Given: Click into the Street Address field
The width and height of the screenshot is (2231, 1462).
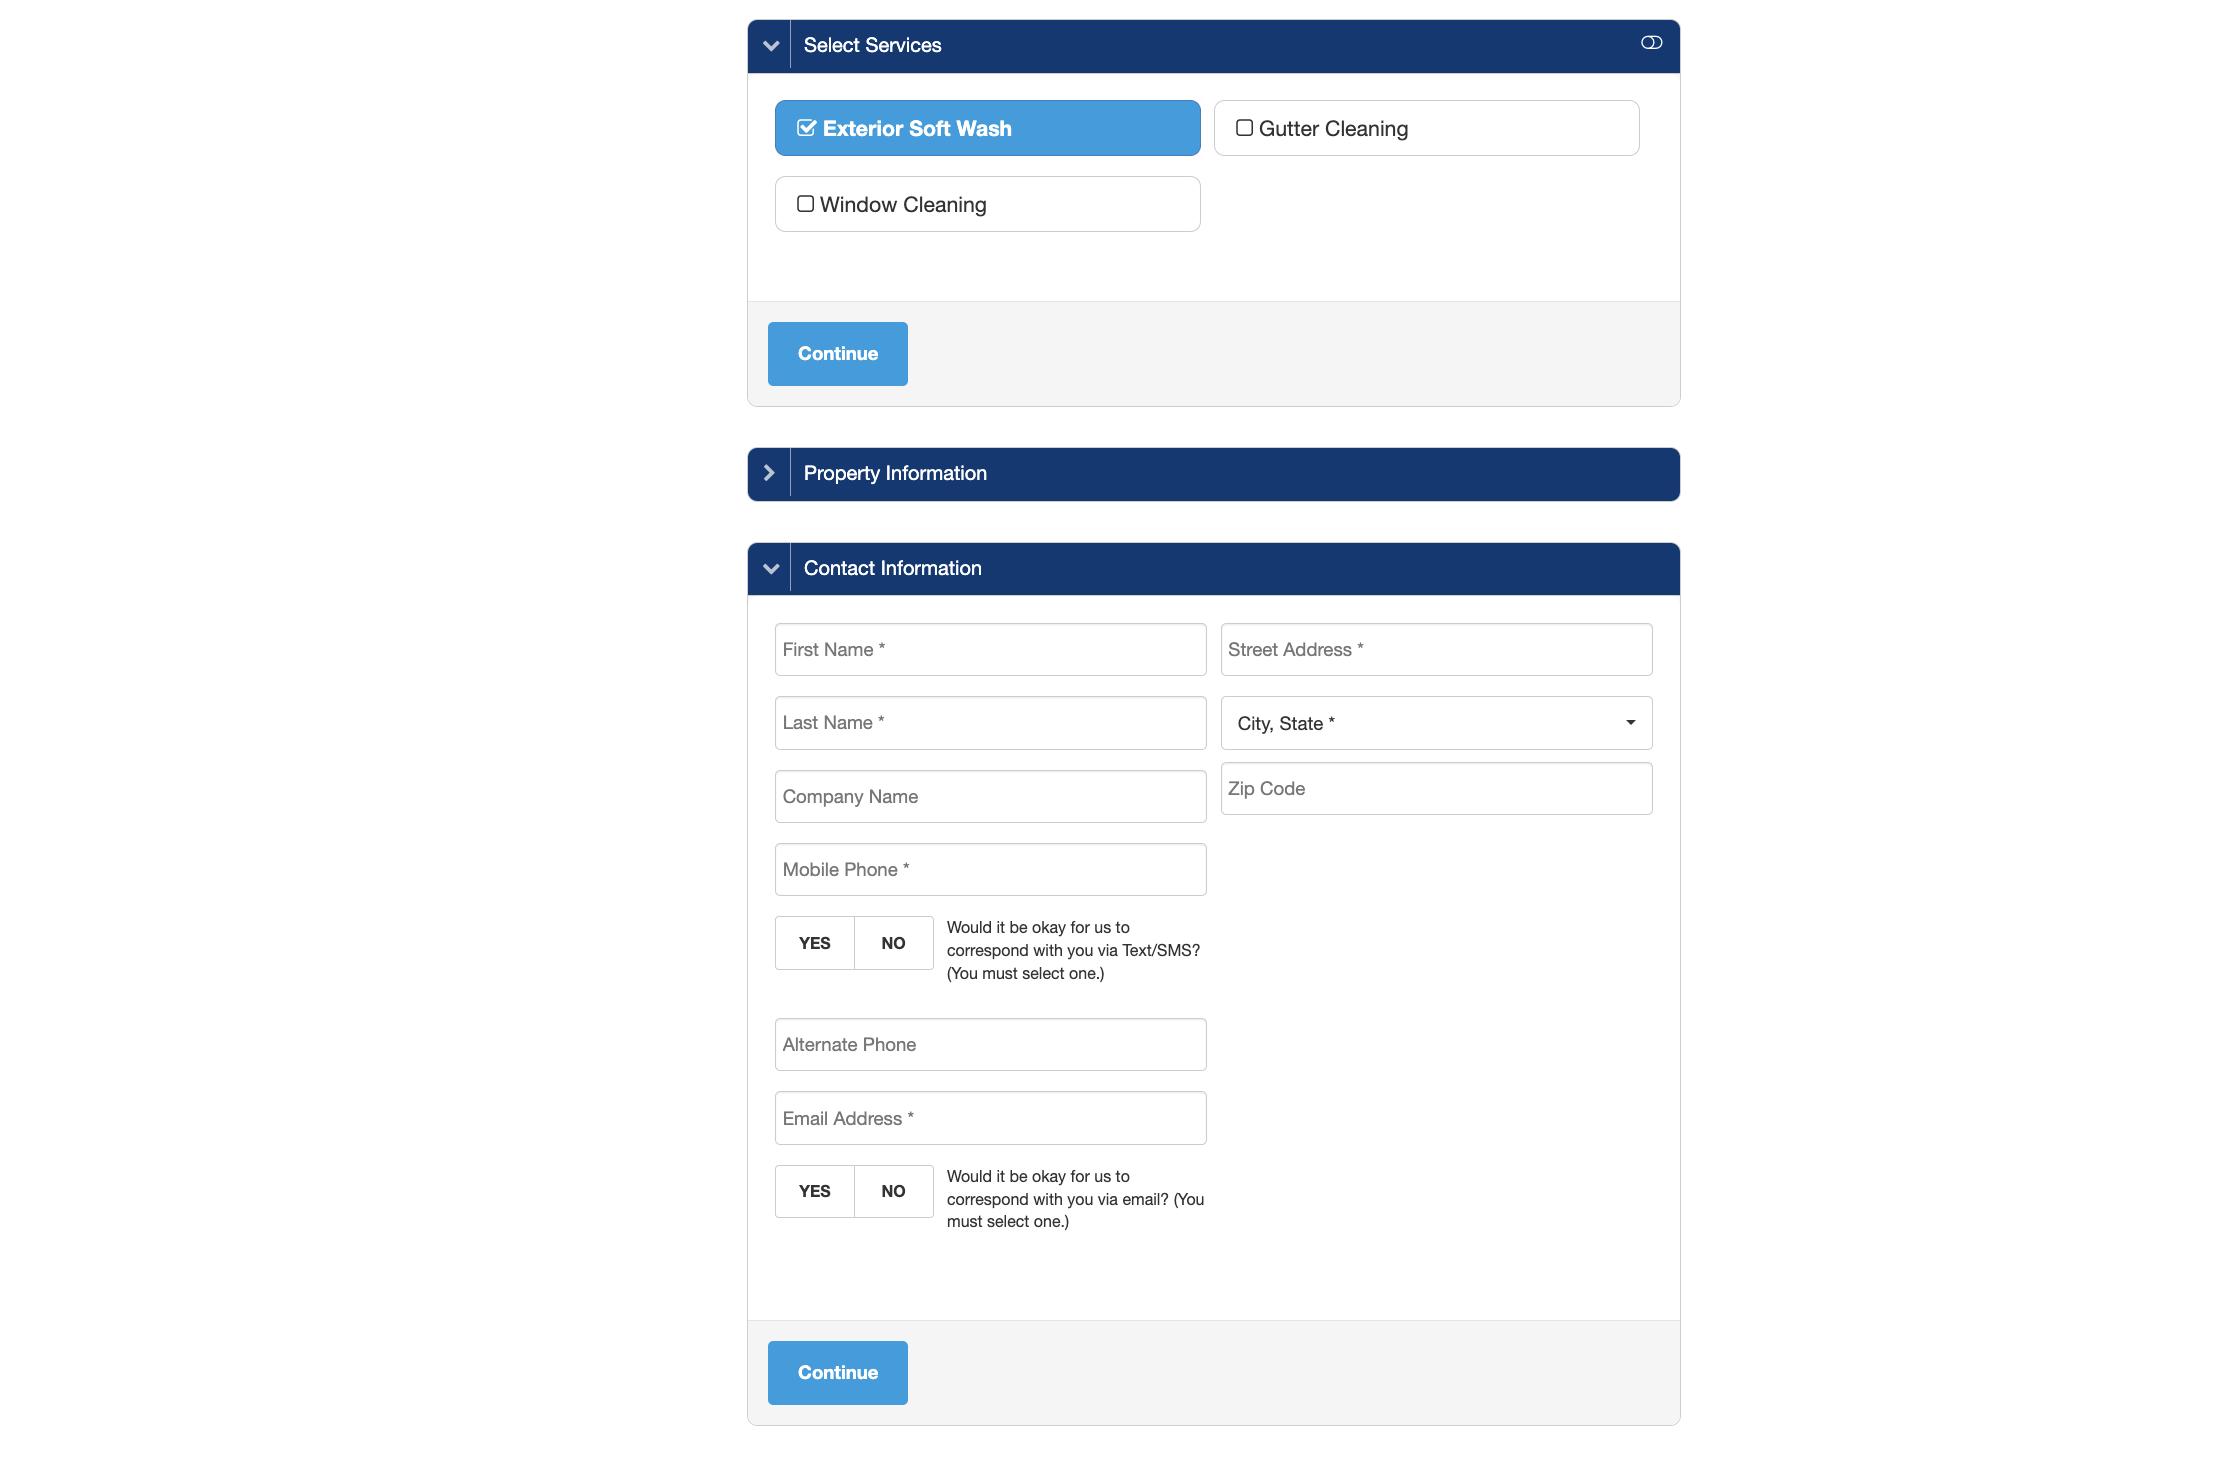Looking at the screenshot, I should [x=1435, y=650].
